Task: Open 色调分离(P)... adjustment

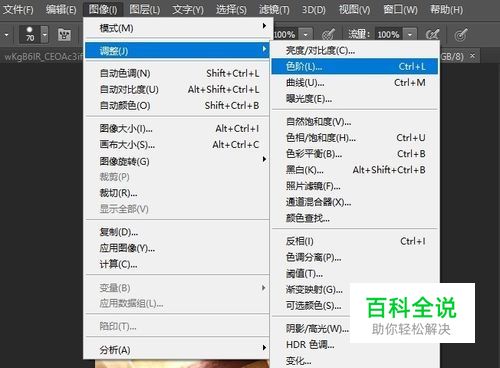Action: (x=355, y=257)
